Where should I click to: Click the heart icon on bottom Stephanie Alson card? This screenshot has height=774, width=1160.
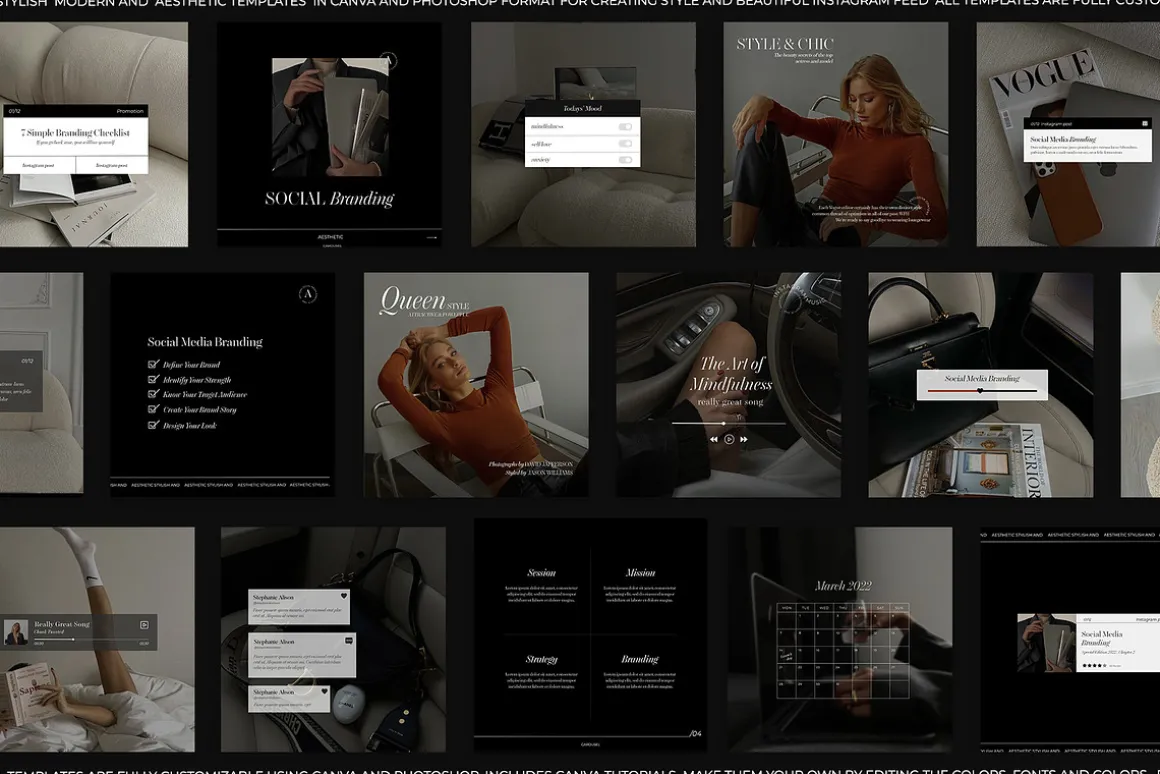point(324,692)
